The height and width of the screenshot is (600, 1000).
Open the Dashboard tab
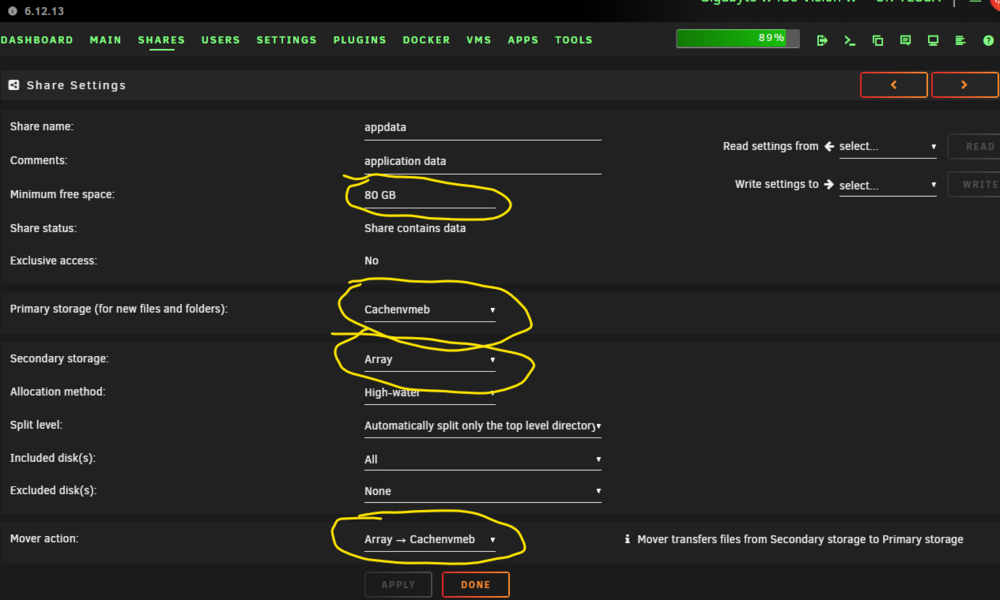pos(37,40)
